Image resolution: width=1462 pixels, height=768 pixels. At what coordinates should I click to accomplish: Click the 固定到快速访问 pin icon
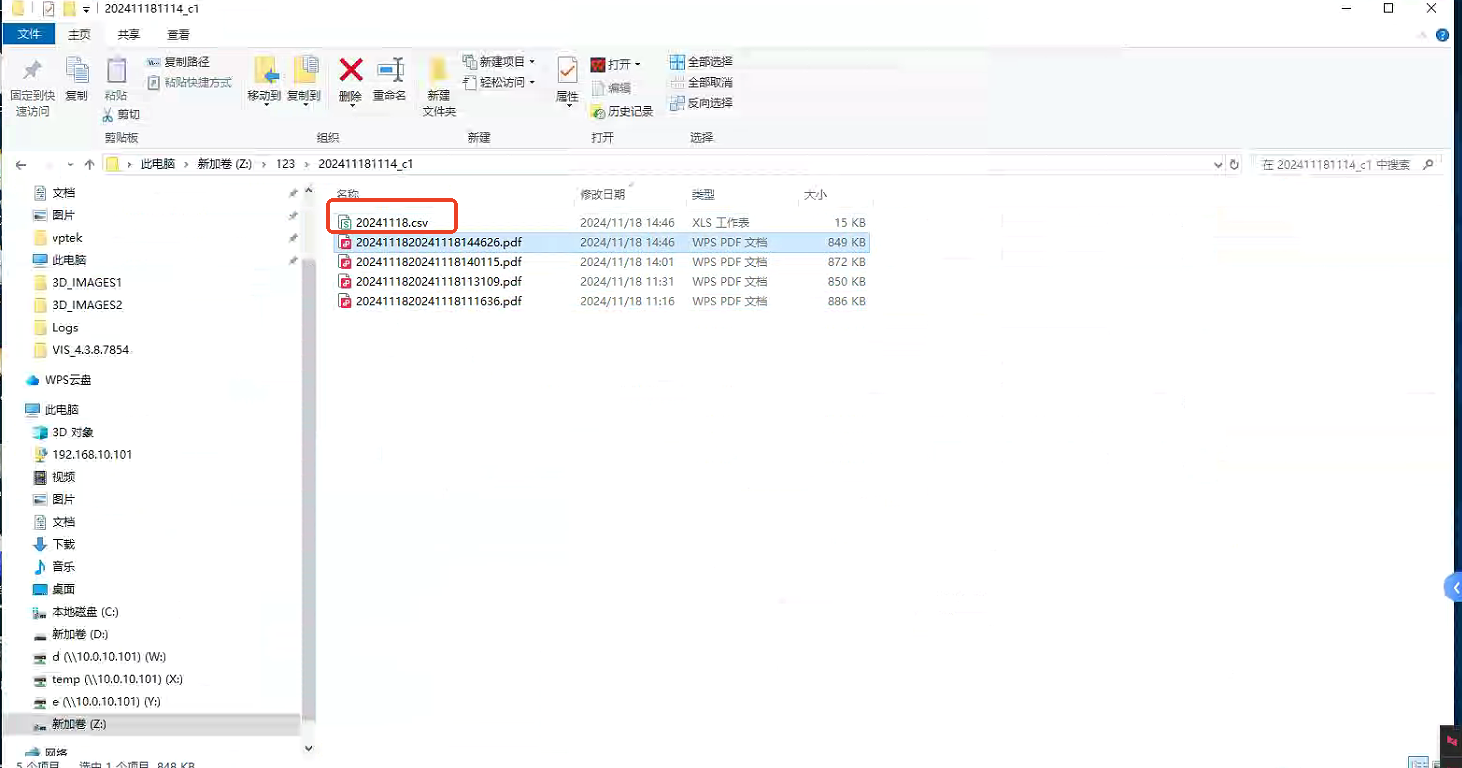pyautogui.click(x=32, y=70)
